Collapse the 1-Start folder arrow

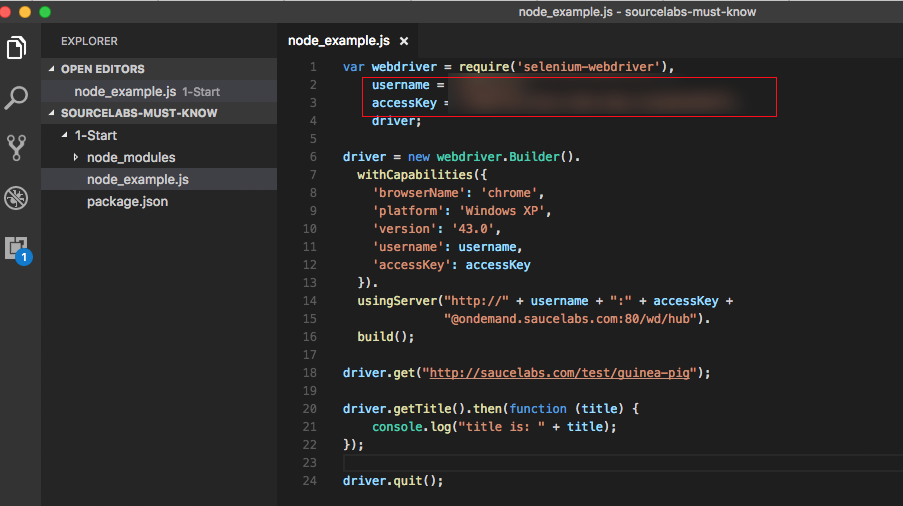coord(64,135)
